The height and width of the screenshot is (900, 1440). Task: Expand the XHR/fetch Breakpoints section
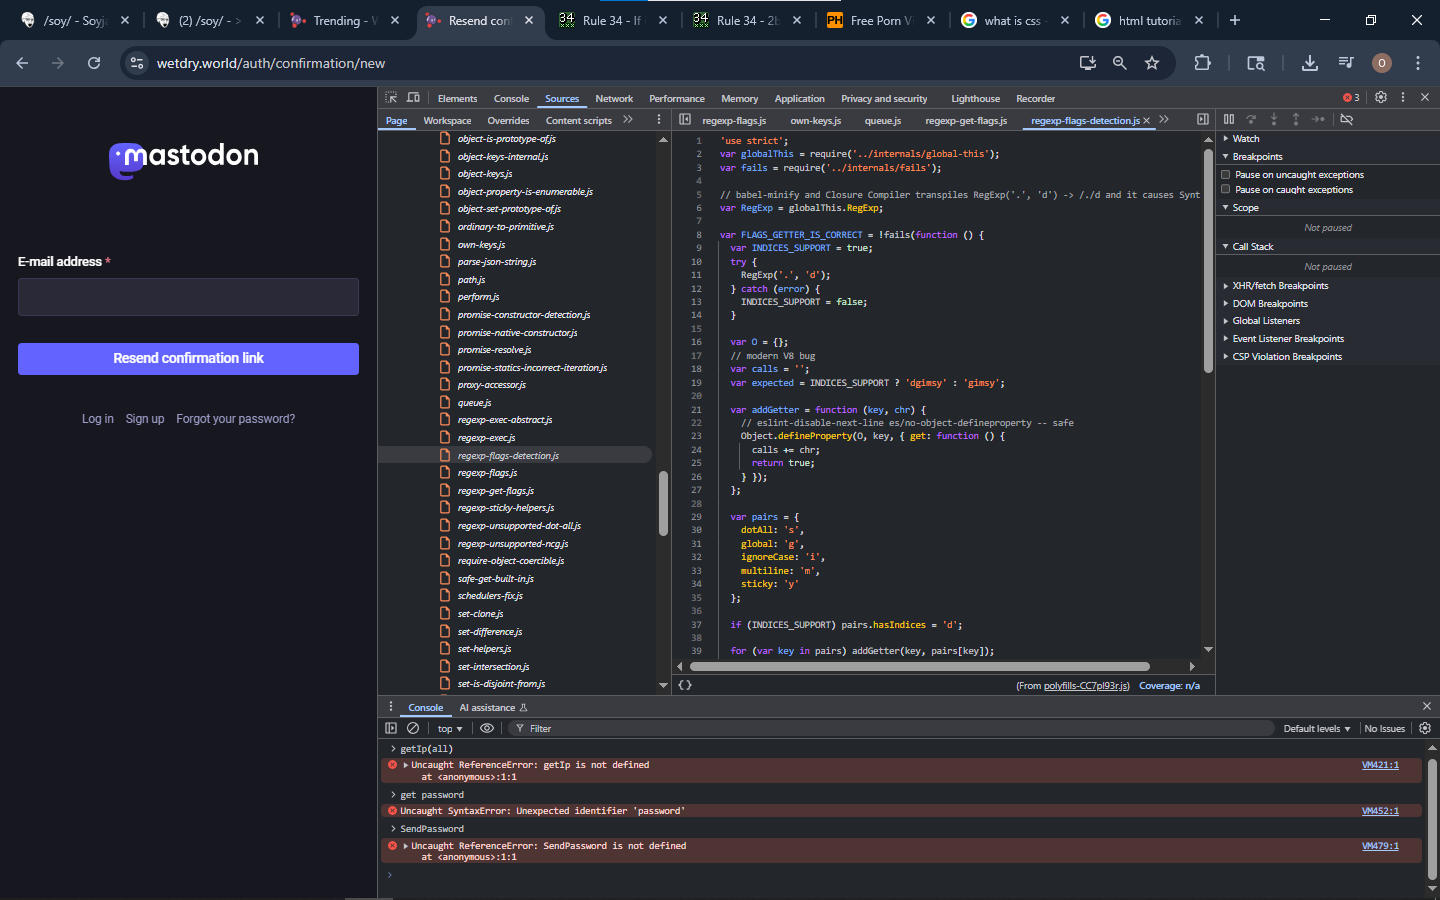(x=1280, y=286)
